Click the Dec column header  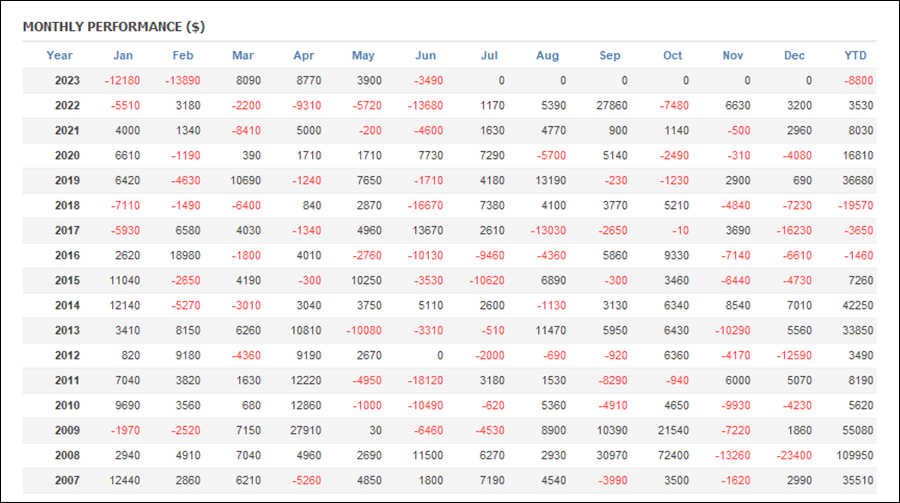click(794, 55)
